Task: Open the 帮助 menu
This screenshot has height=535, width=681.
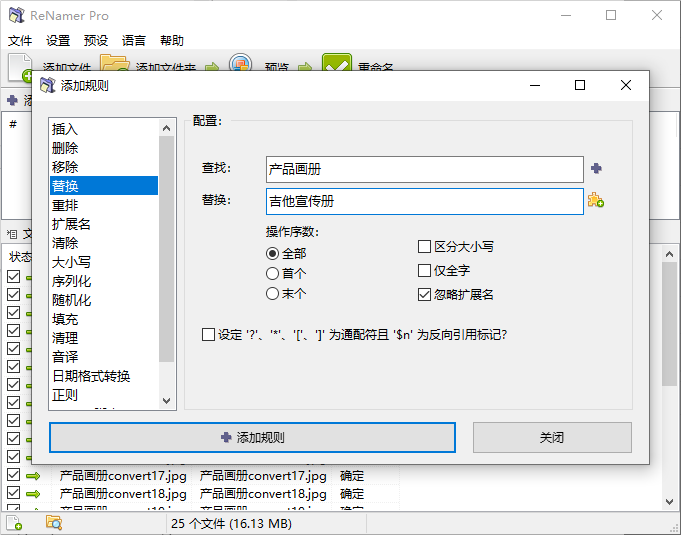Action: click(172, 40)
